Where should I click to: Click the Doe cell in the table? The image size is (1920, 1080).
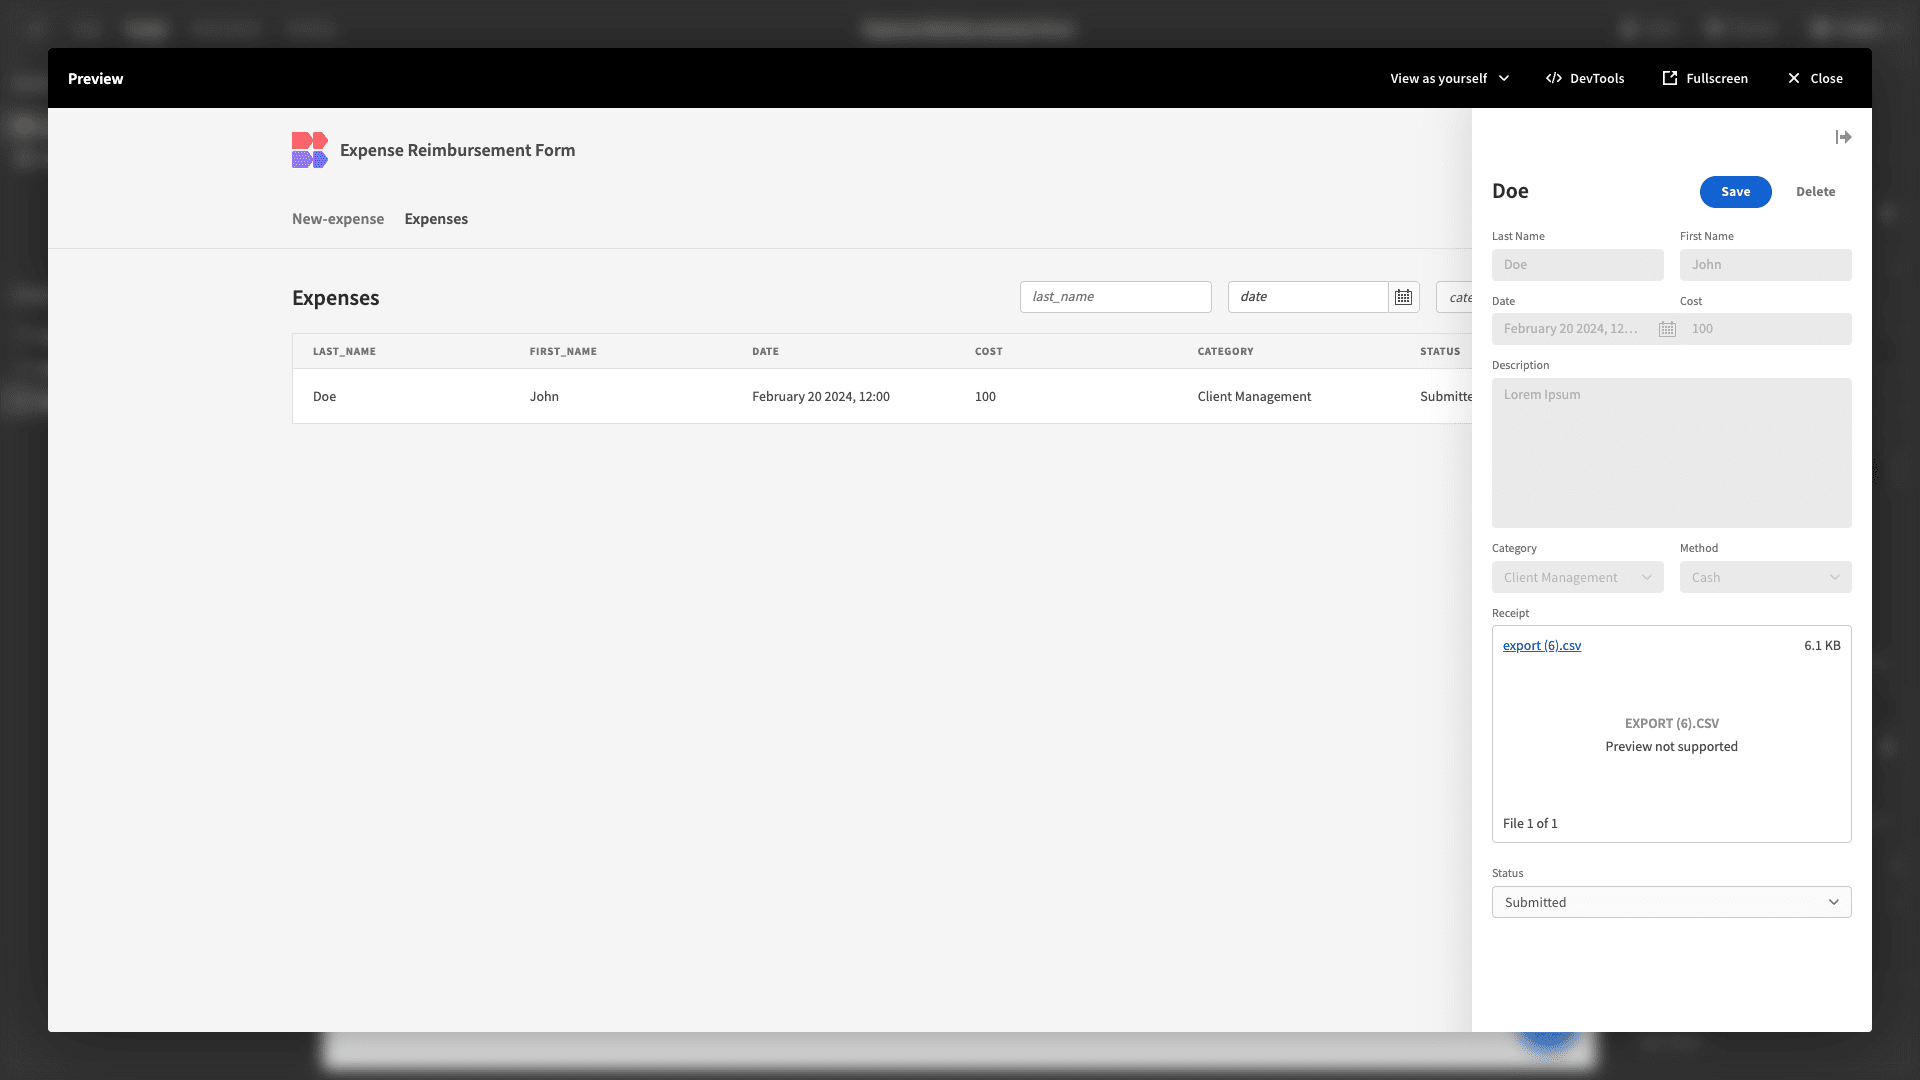click(x=324, y=397)
